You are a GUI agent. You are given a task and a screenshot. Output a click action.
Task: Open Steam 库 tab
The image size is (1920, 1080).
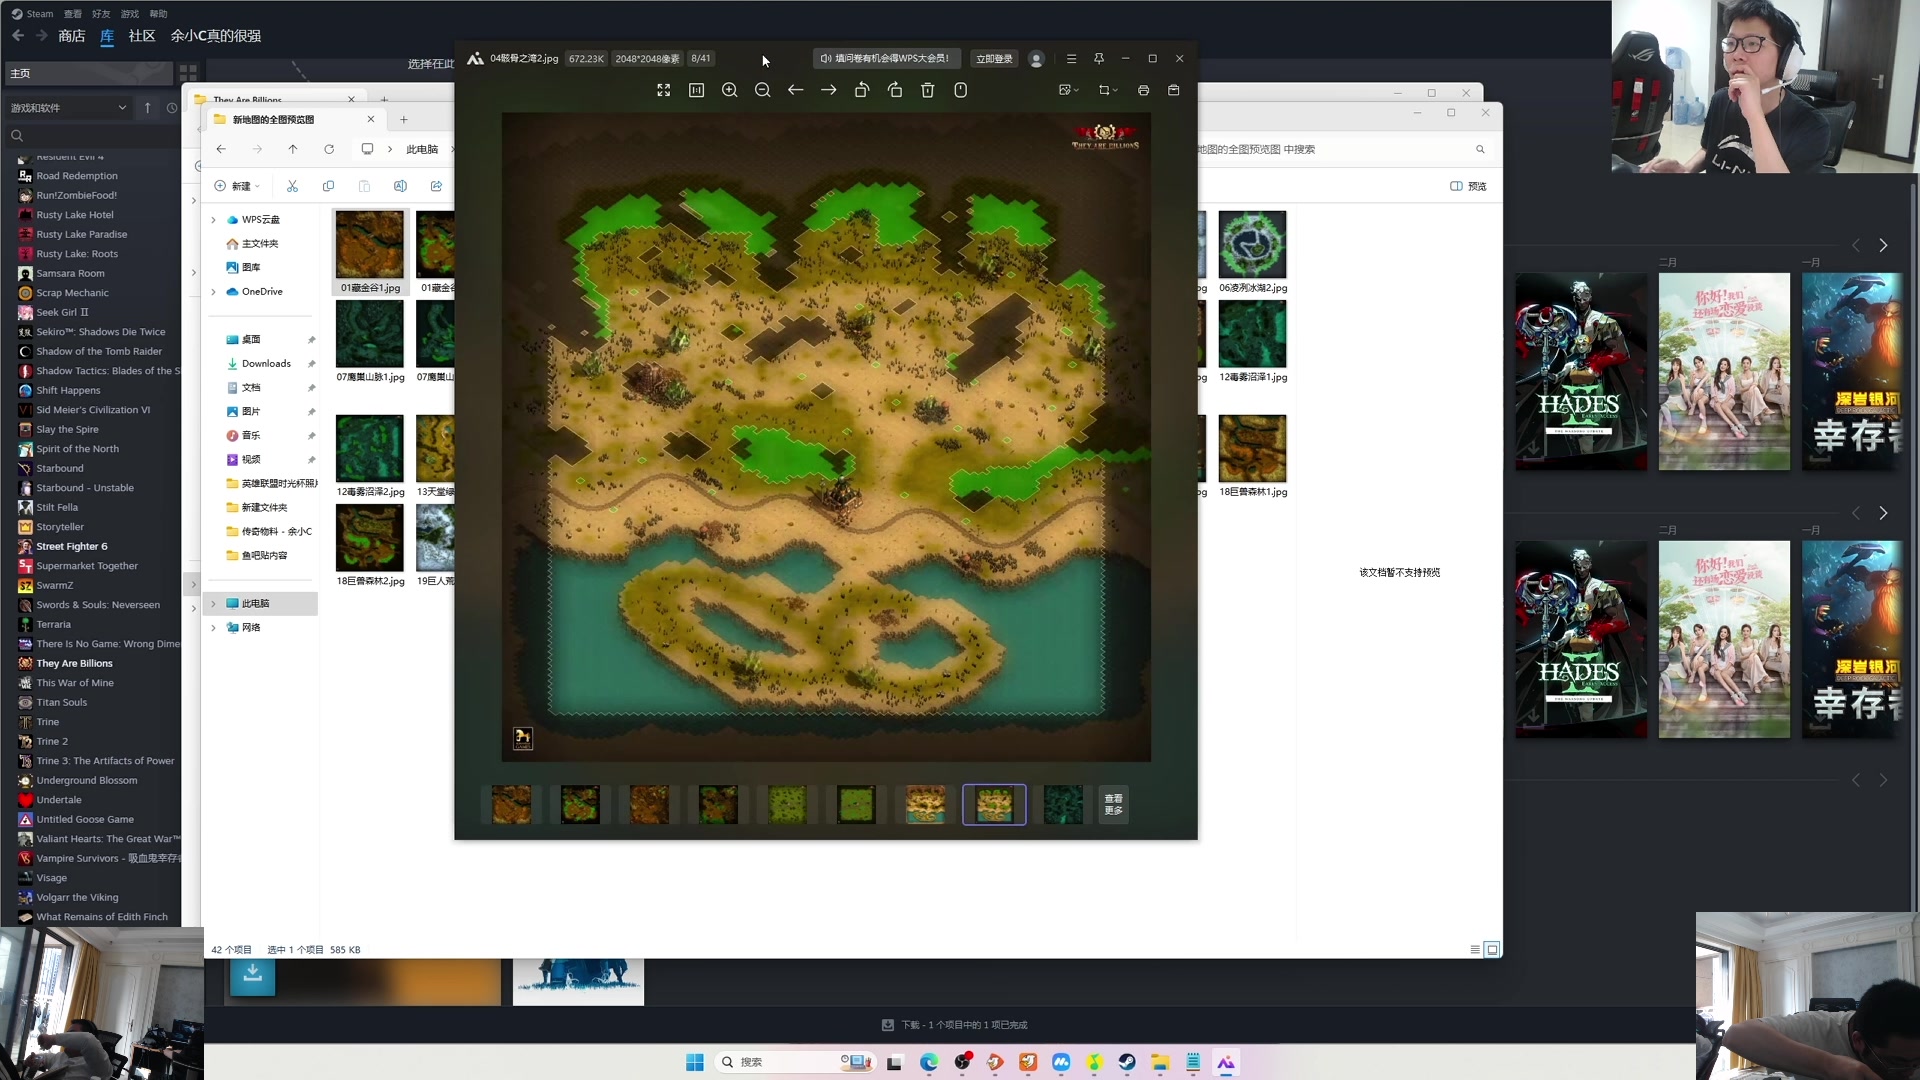coord(107,36)
